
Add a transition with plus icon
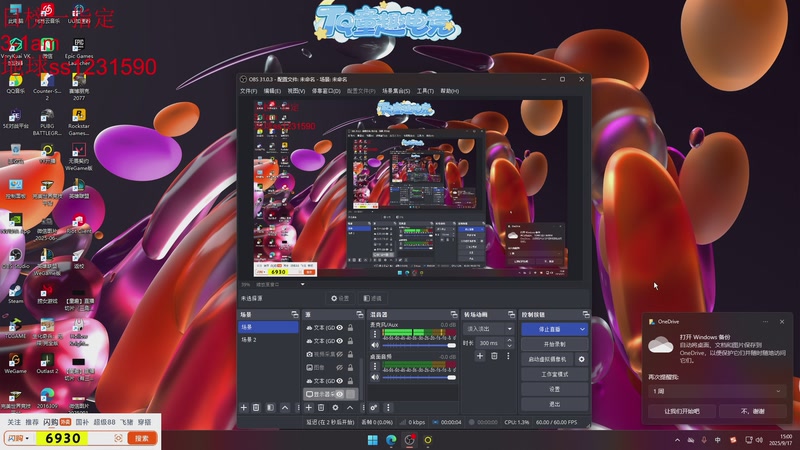click(480, 356)
